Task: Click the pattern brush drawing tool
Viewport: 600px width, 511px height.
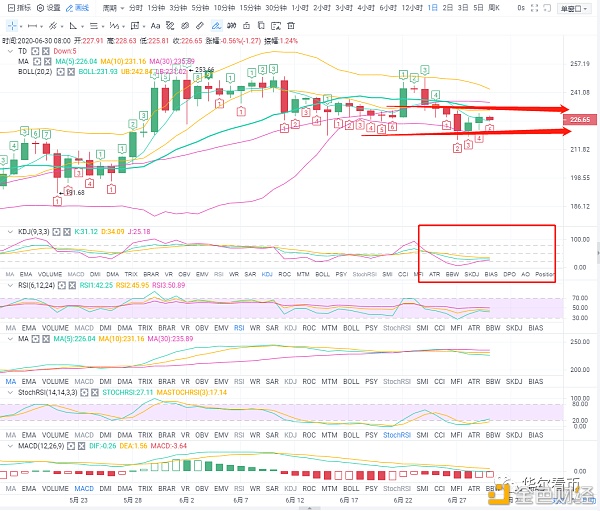Action: tap(170, 26)
